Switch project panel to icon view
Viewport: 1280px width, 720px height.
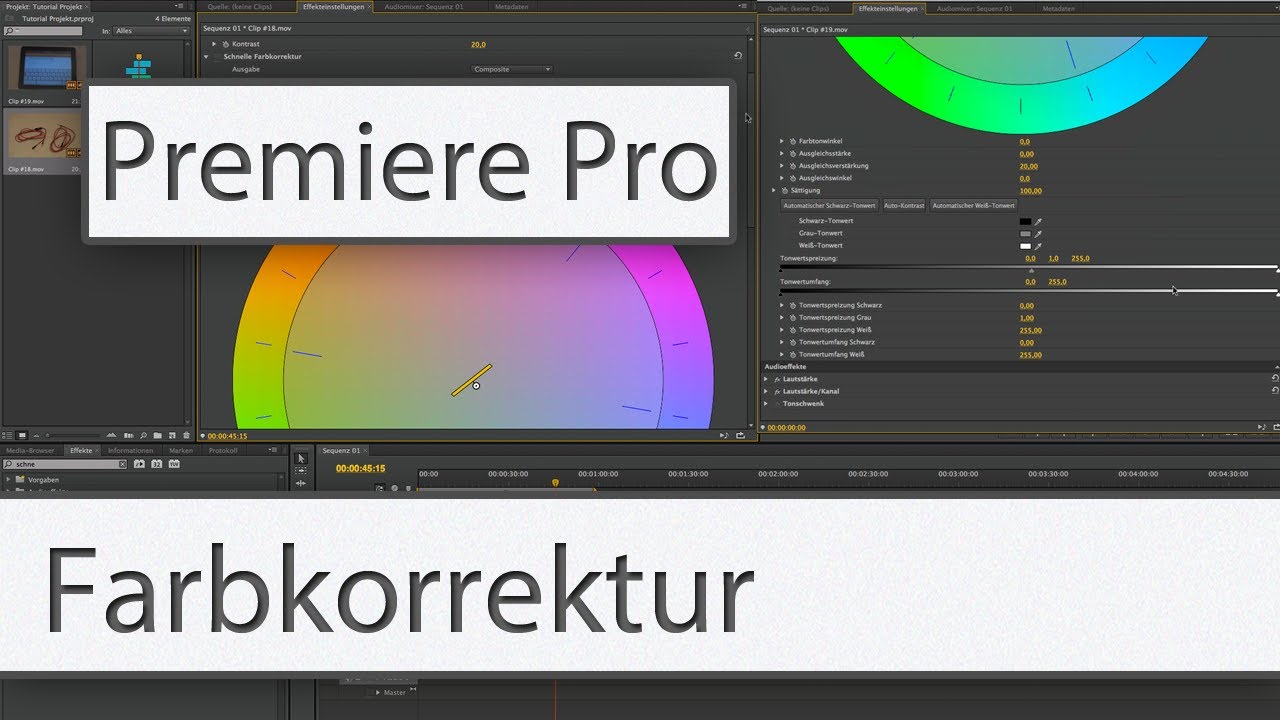[22, 436]
